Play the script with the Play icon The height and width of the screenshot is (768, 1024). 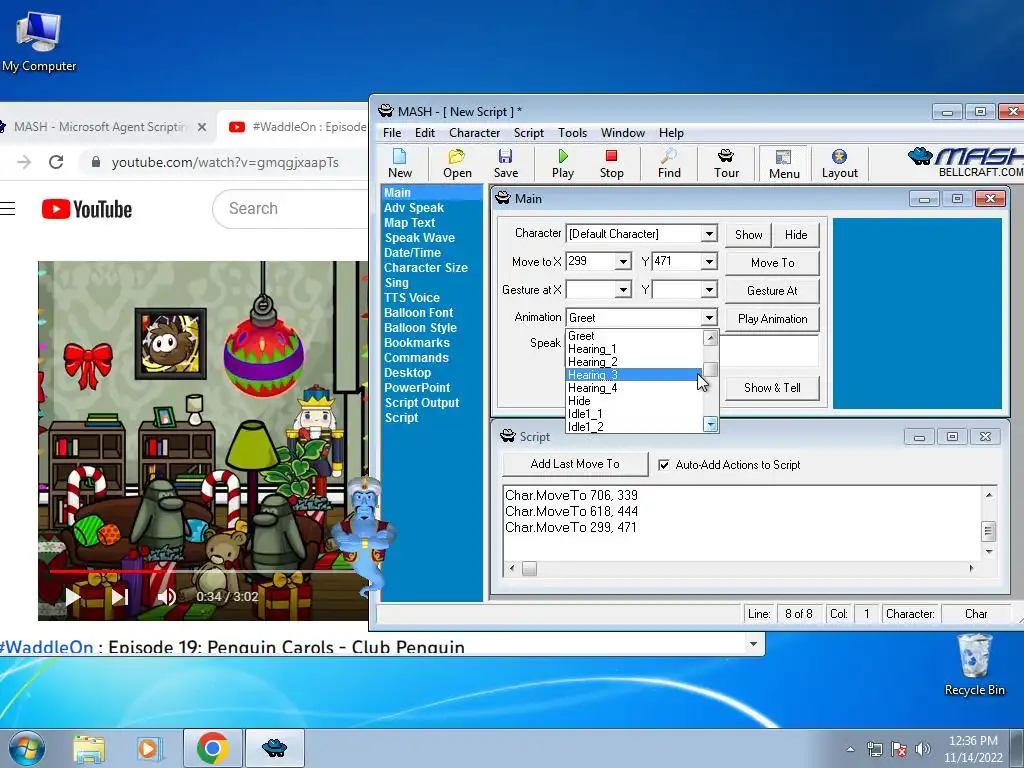(563, 163)
